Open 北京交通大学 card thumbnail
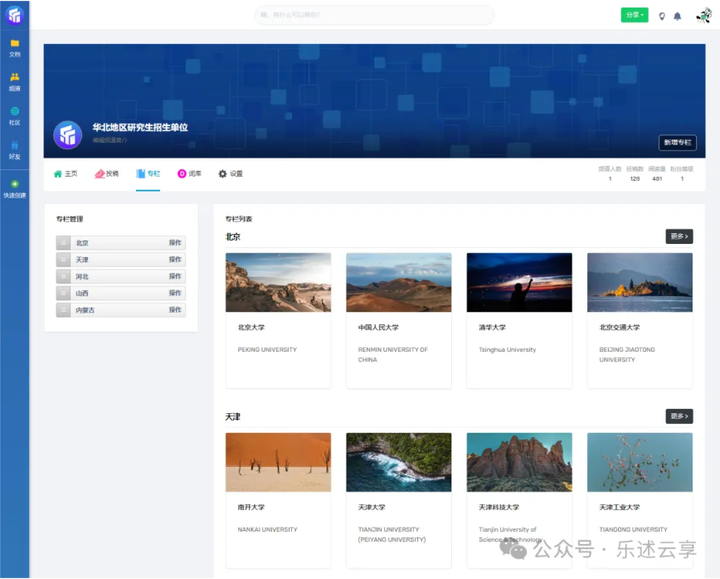The width and height of the screenshot is (720, 579). 640,282
